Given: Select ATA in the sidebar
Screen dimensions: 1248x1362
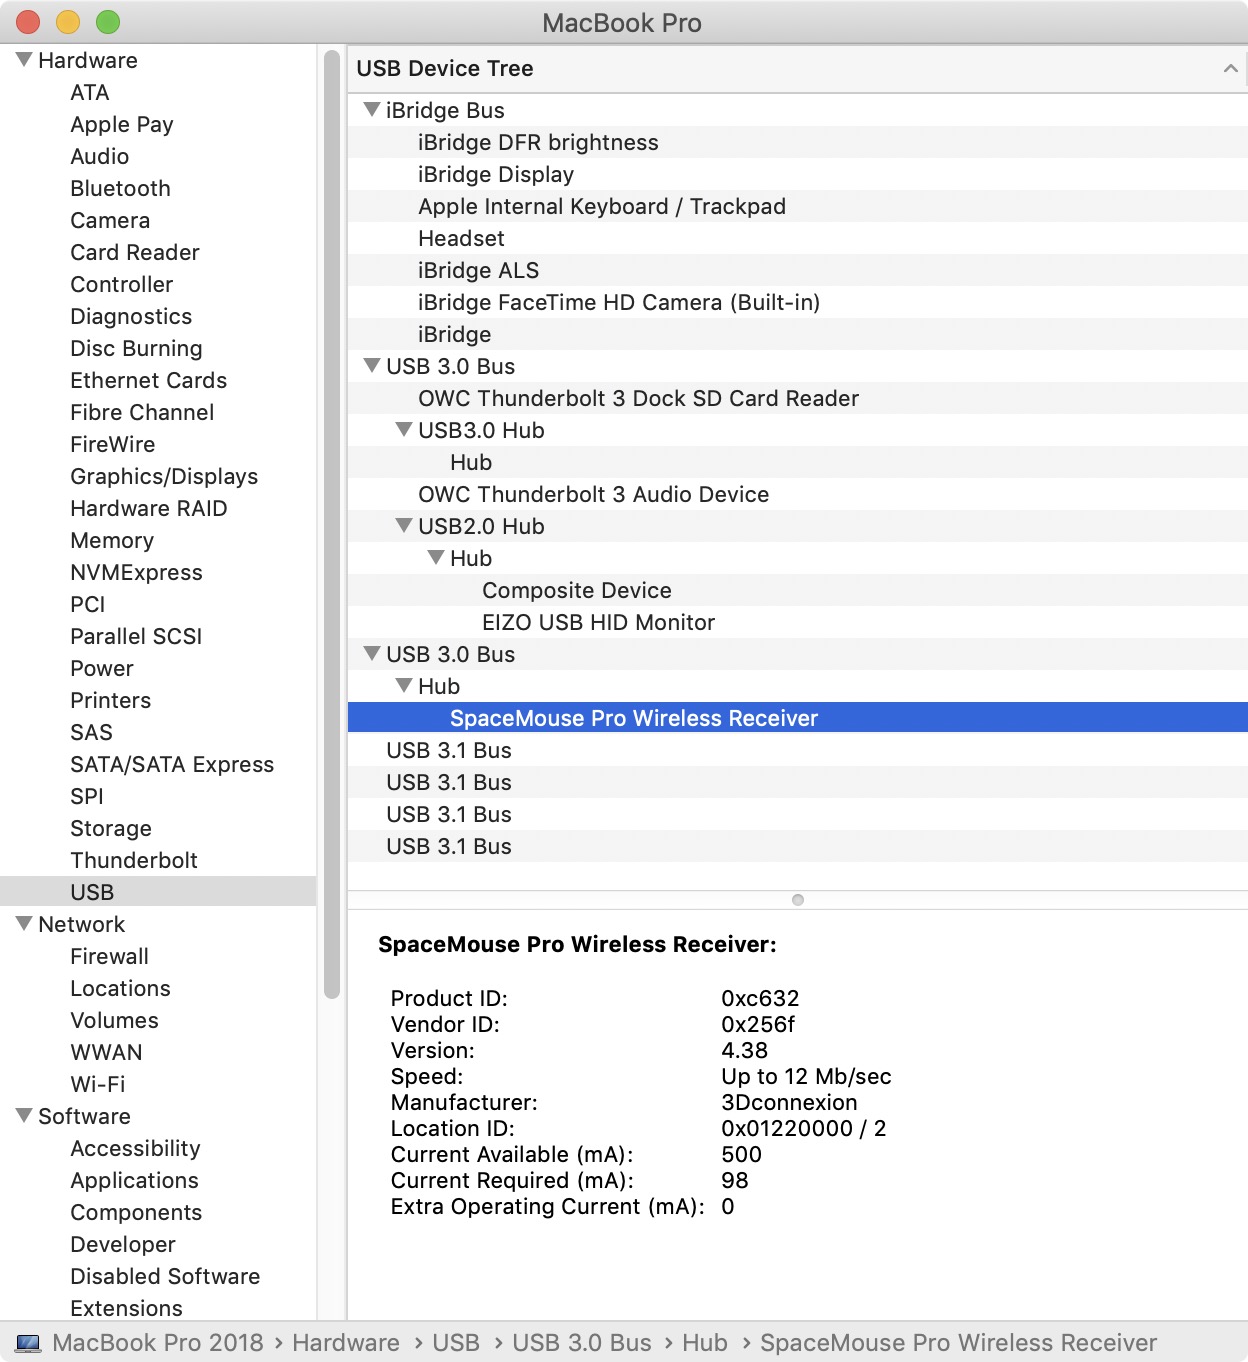Looking at the screenshot, I should tap(90, 92).
